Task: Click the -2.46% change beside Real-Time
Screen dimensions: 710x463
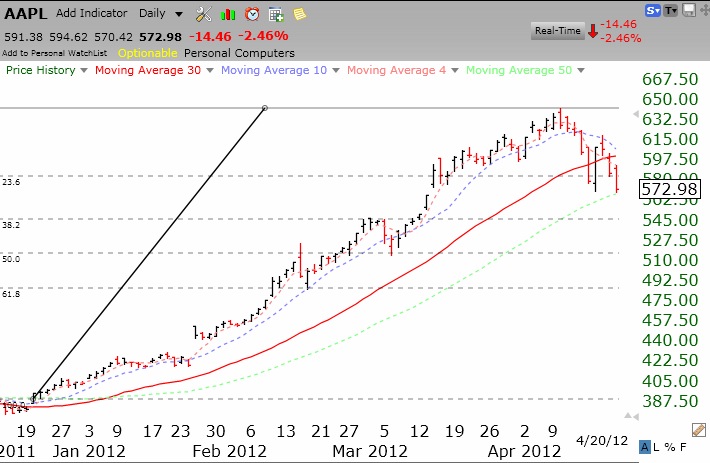Action: 621,38
